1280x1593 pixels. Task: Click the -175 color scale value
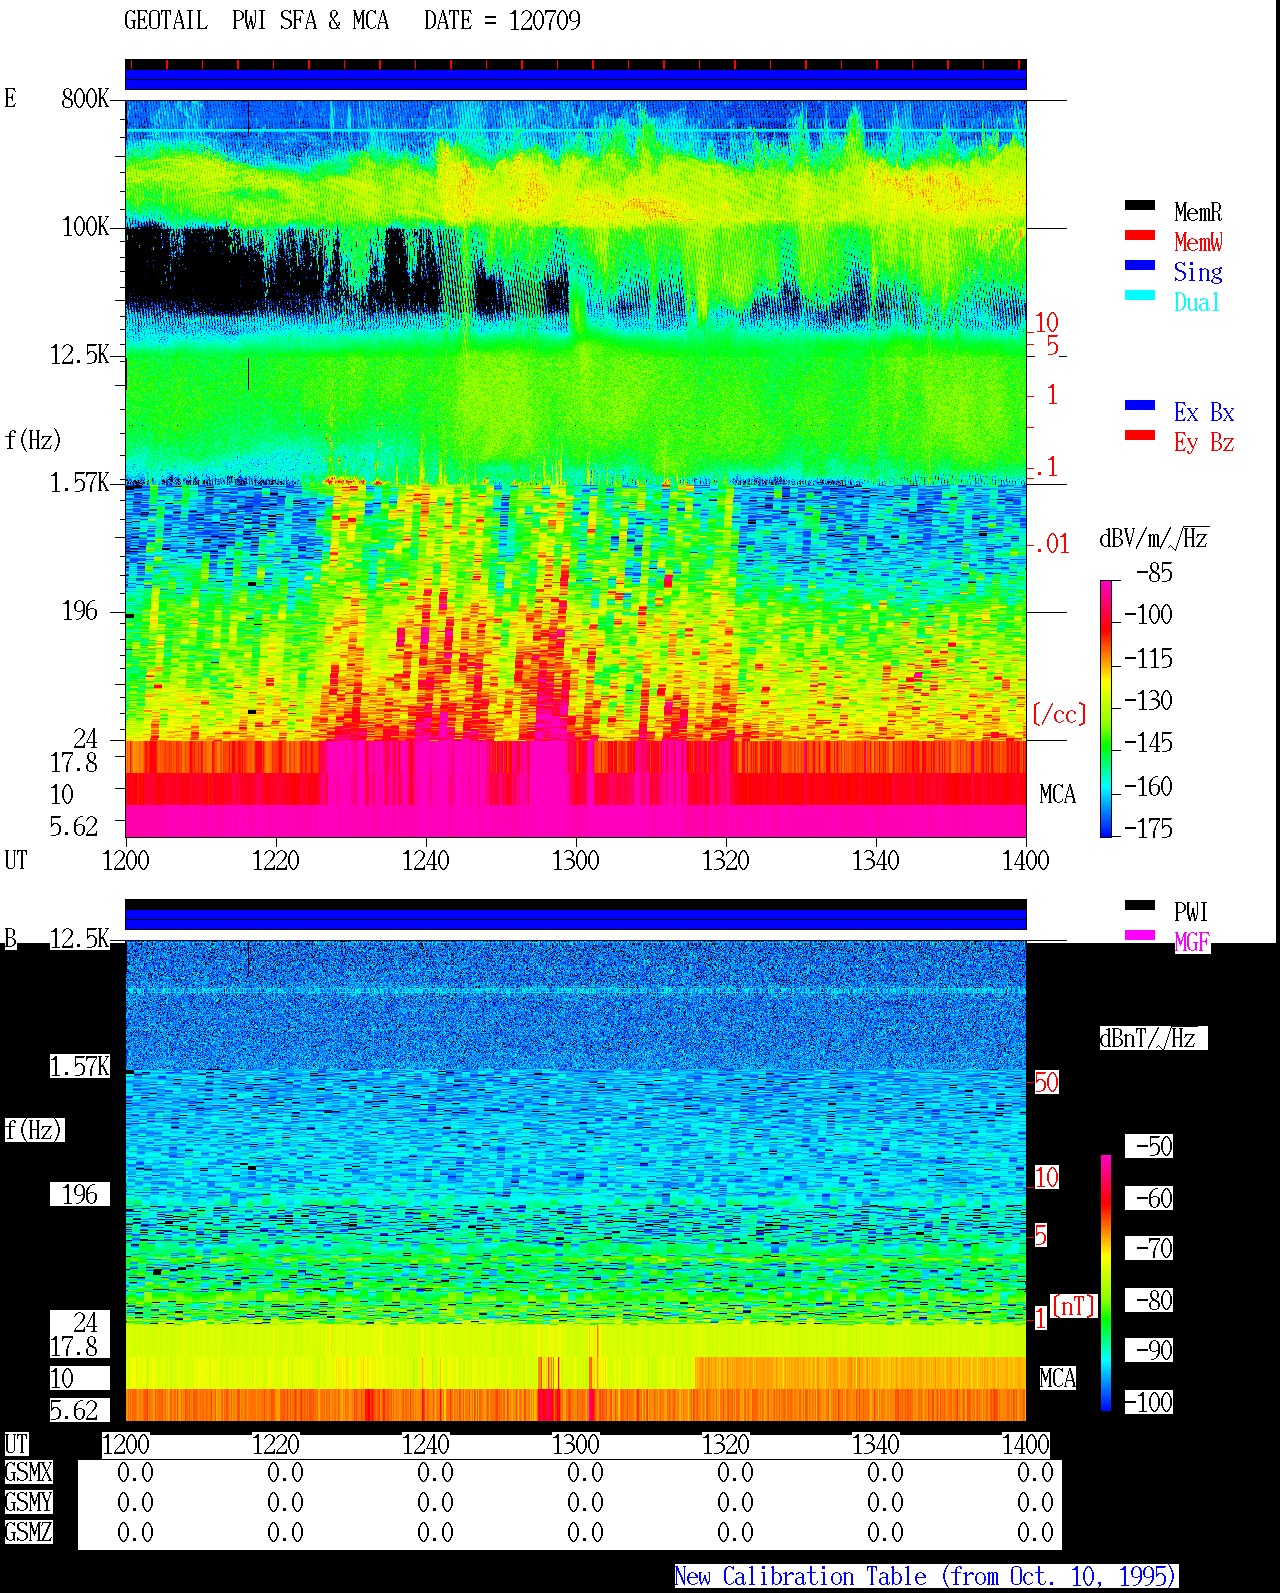1148,828
